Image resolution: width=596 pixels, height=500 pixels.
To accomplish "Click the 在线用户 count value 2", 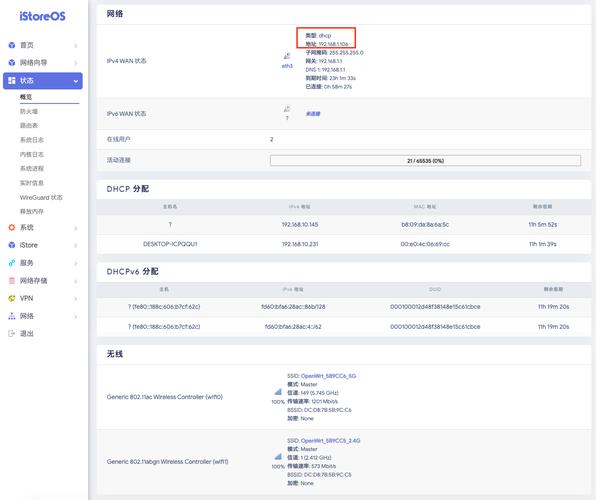I will (272, 140).
